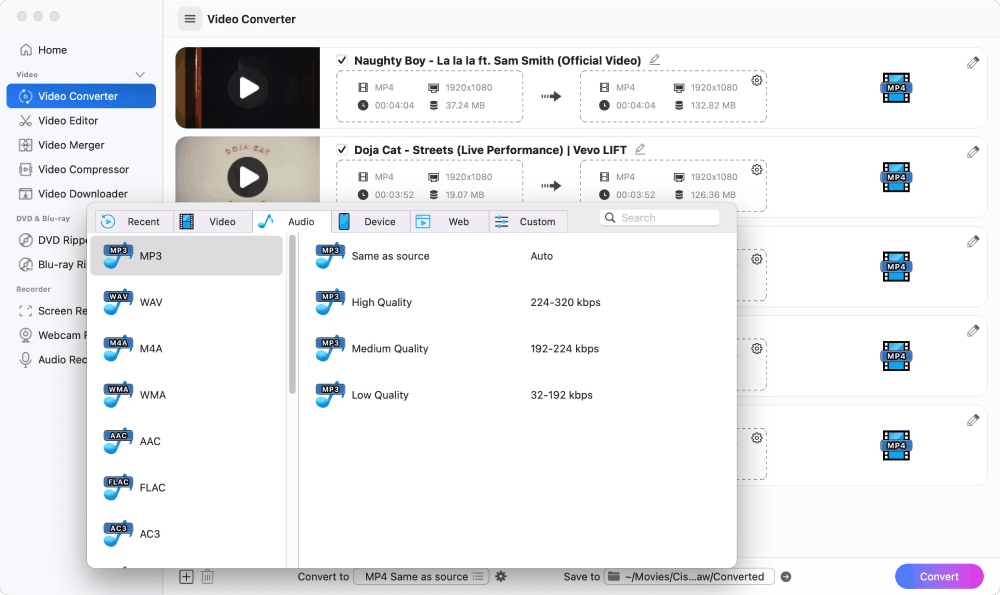Open output folder with the arrow icon
The width and height of the screenshot is (1000, 595).
coord(786,577)
